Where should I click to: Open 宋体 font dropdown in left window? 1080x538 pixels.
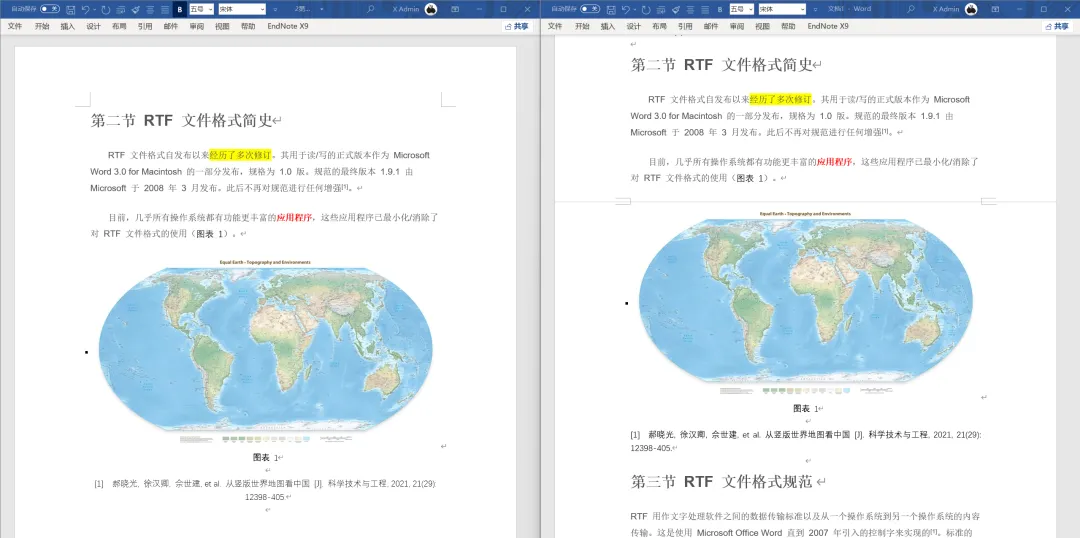coord(262,9)
